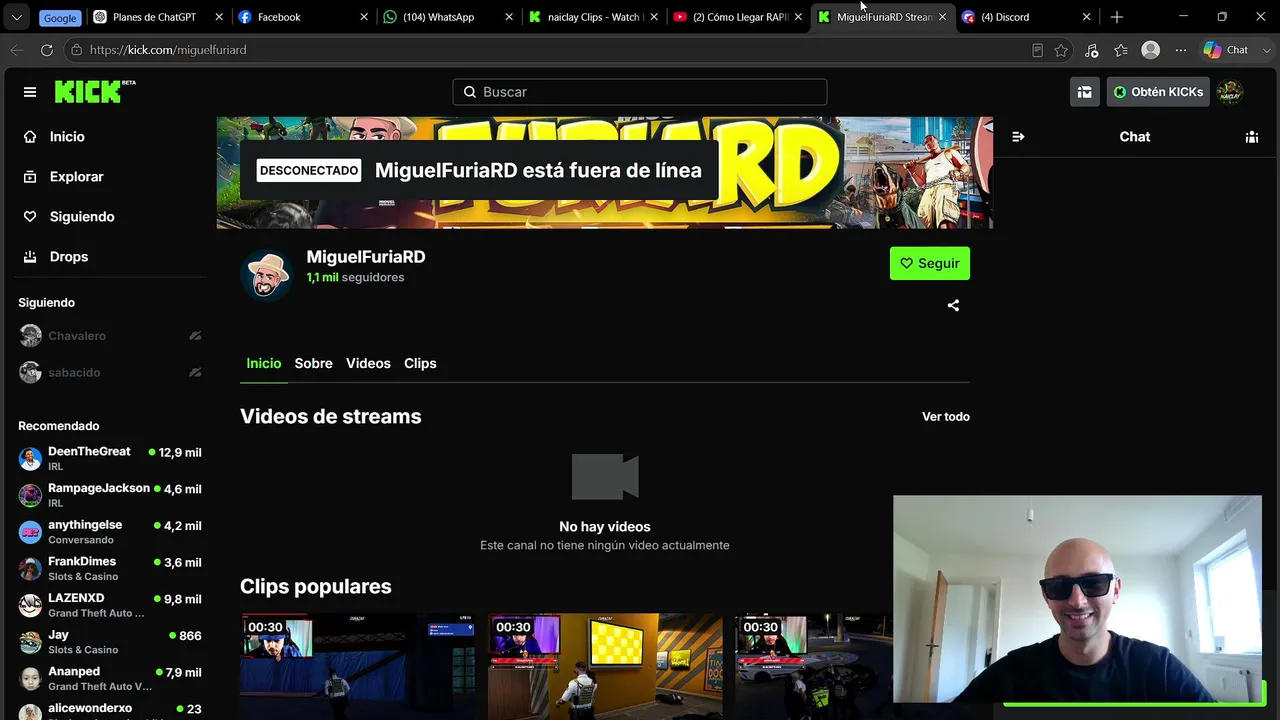Collapse the chat panel using arrow icon
This screenshot has height=720, width=1280.
1018,137
